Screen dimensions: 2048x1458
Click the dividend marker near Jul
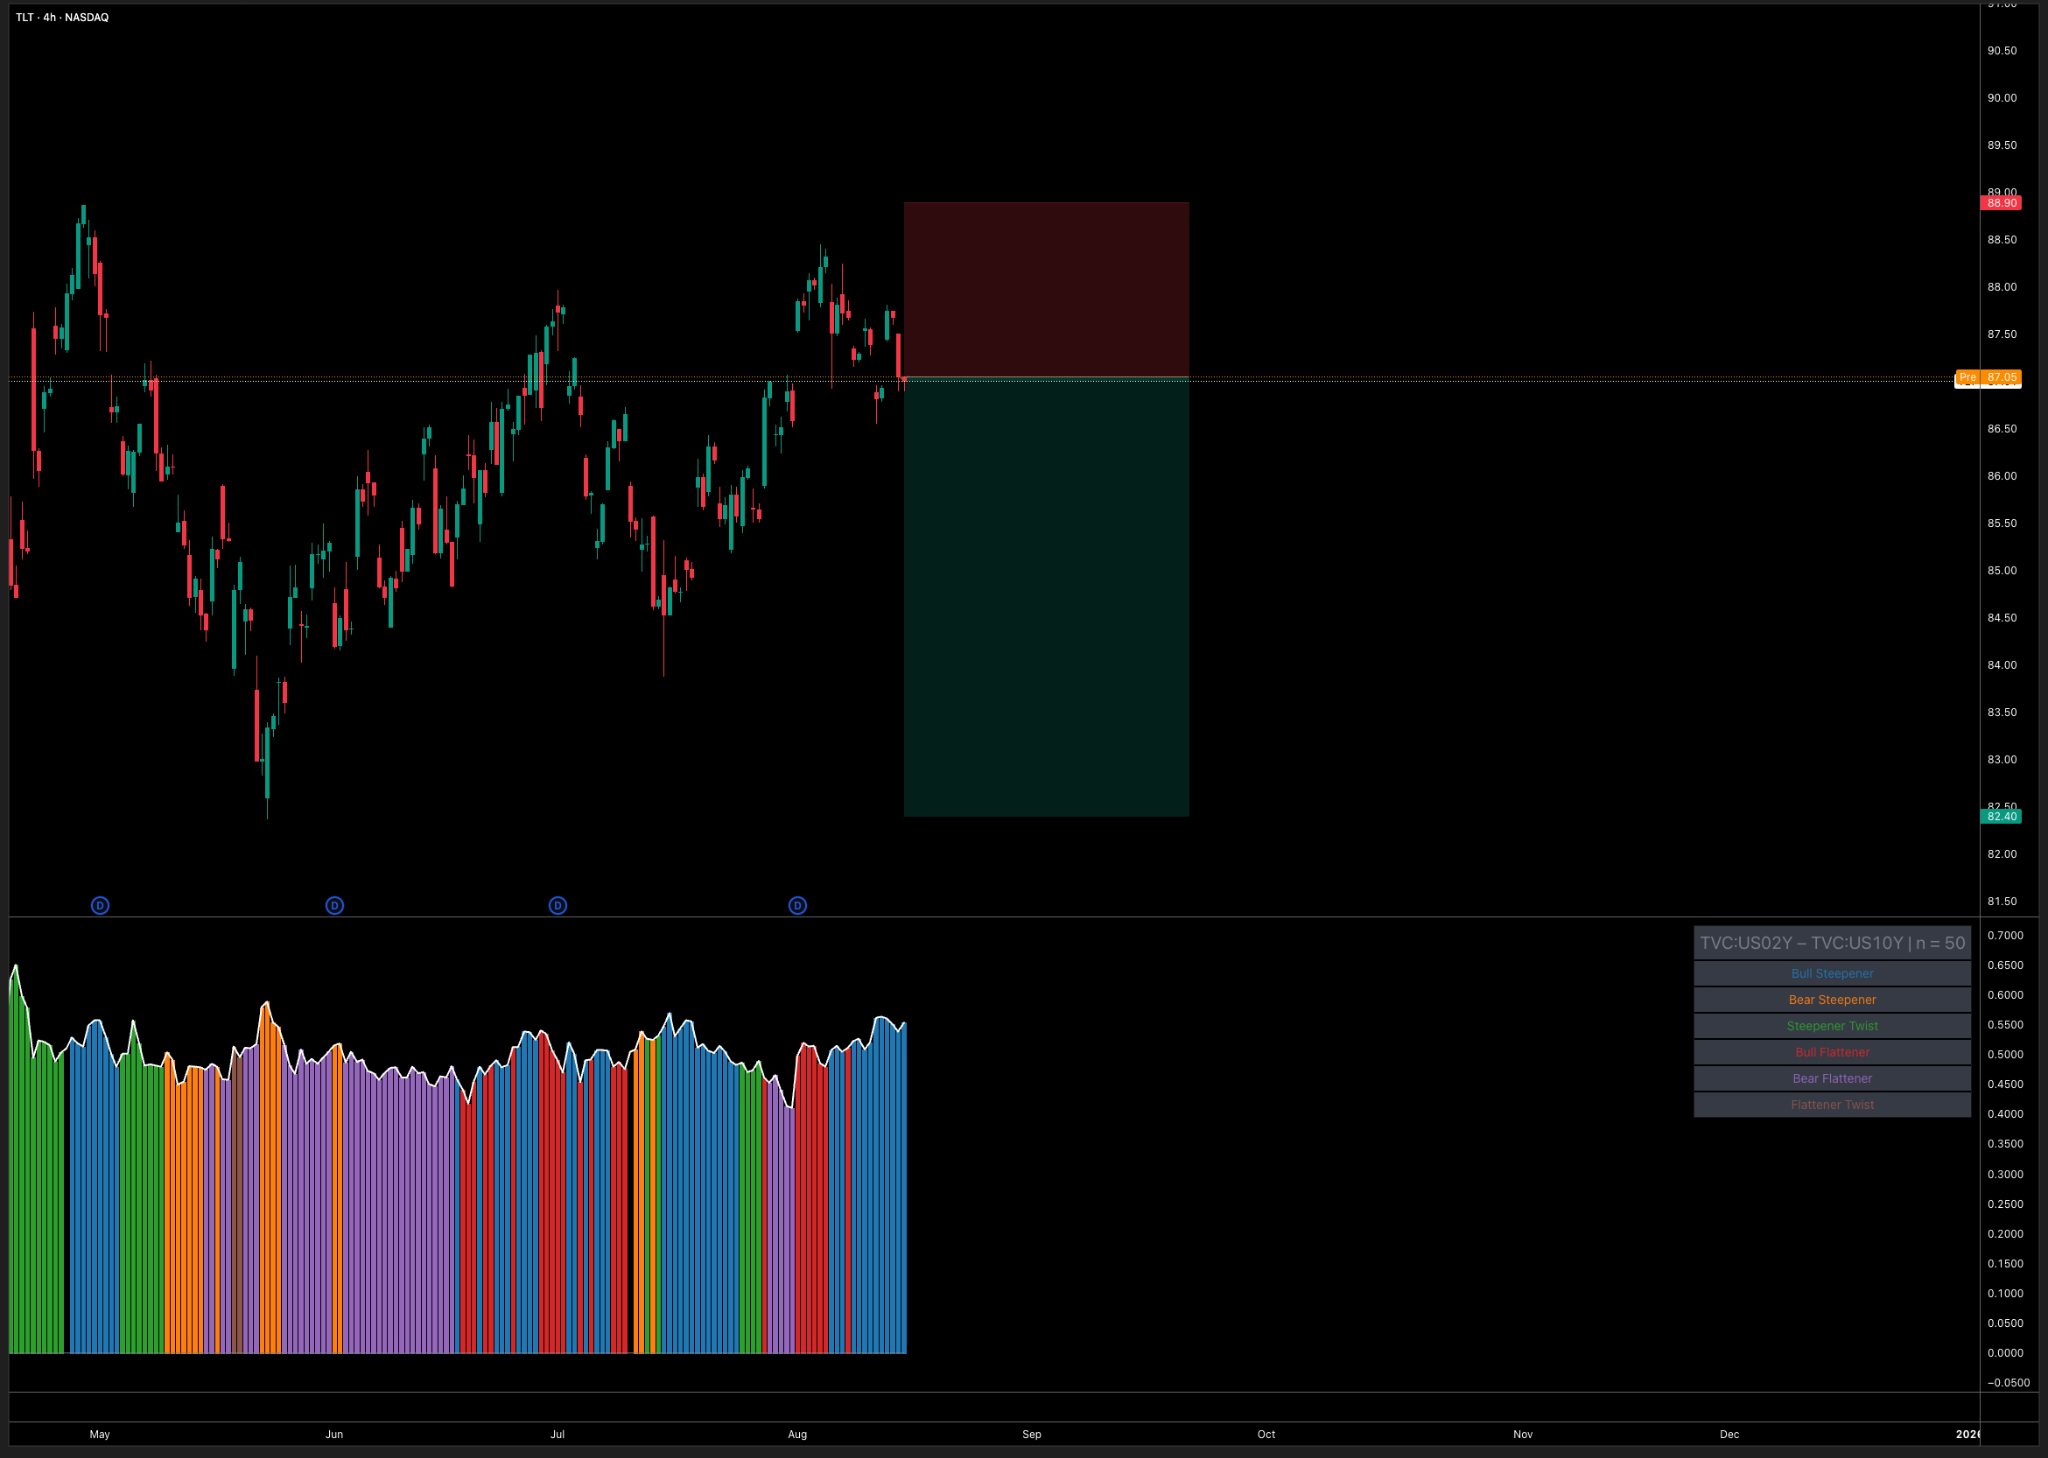(x=558, y=906)
